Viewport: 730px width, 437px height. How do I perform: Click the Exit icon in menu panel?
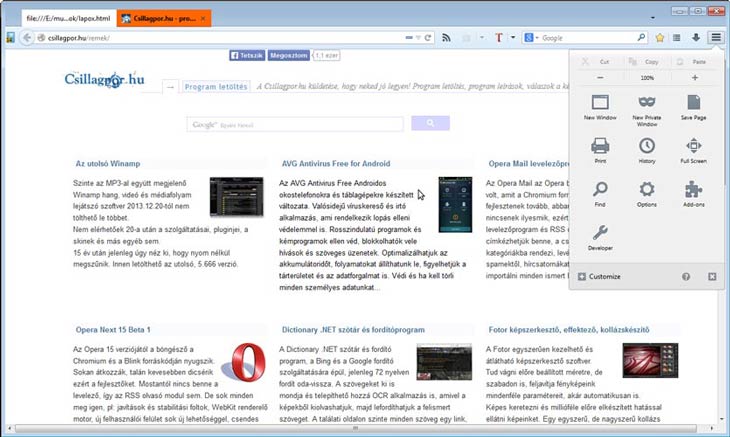(712, 276)
